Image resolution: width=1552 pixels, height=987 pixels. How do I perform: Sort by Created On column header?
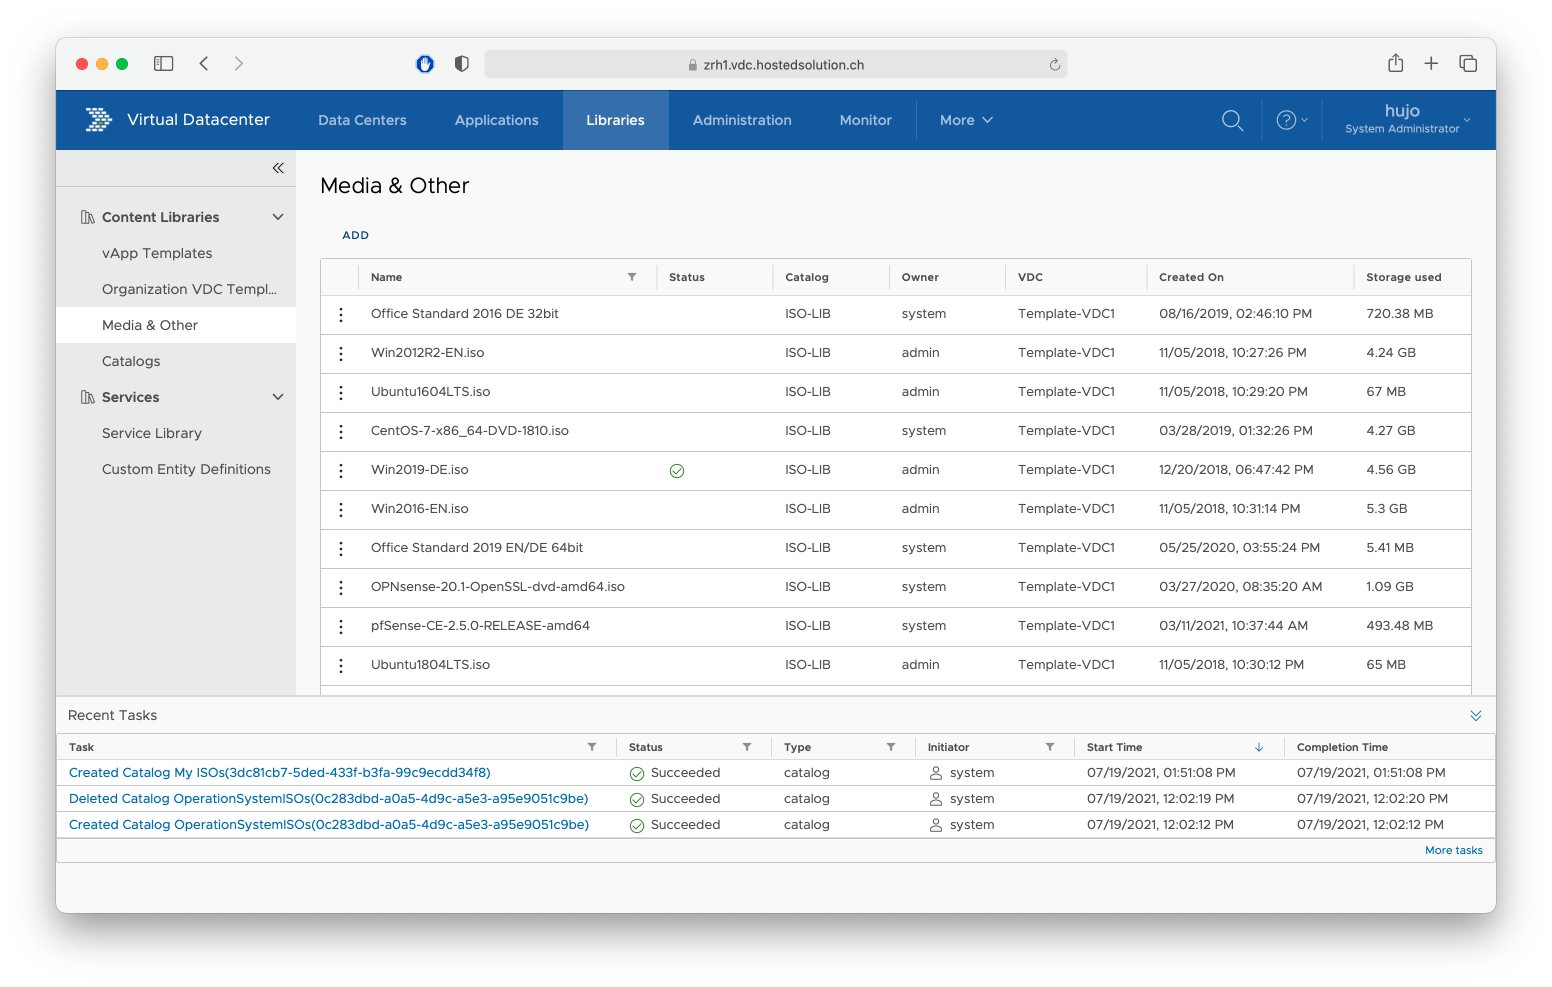tap(1191, 277)
